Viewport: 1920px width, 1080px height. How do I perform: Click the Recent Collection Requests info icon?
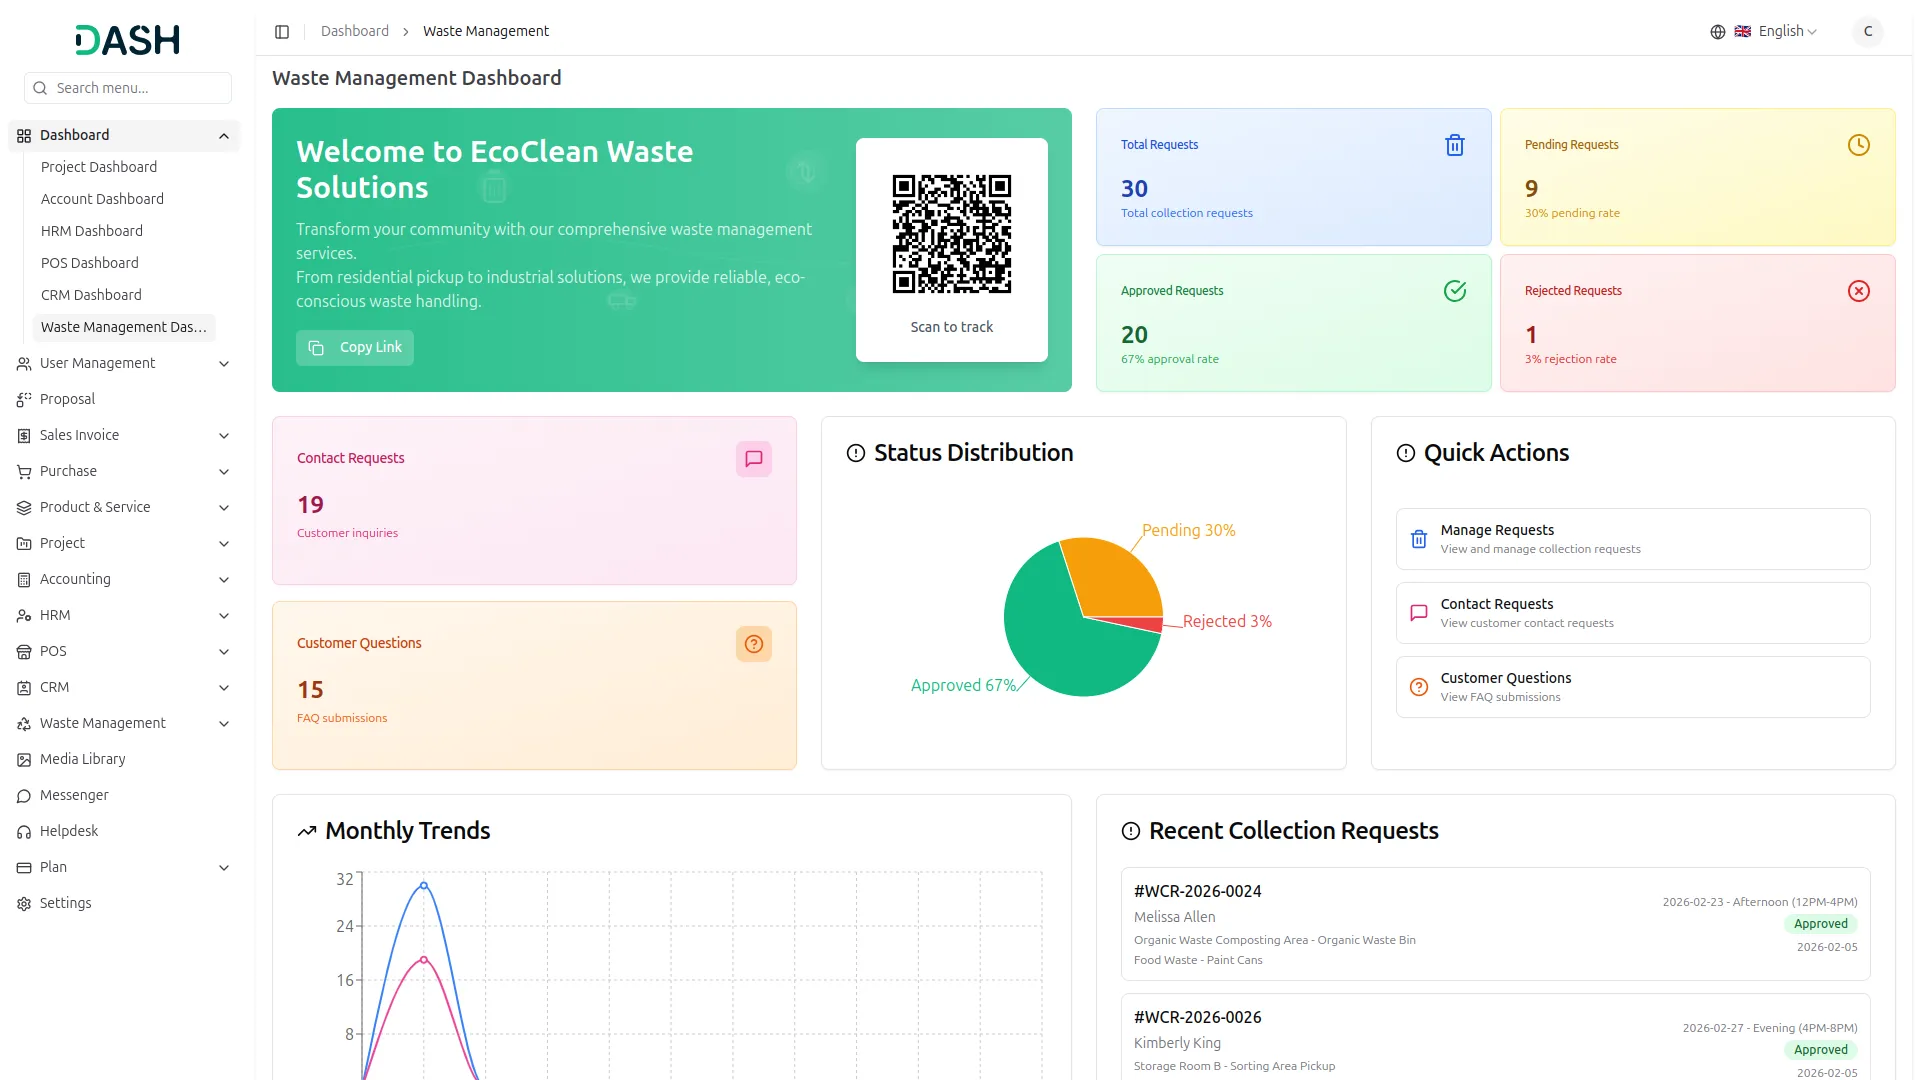coord(1131,832)
